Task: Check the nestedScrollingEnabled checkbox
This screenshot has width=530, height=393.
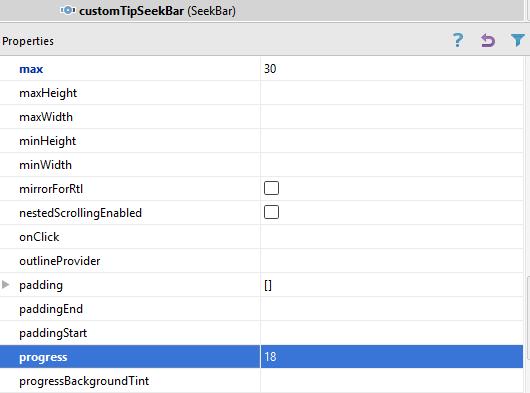Action: pyautogui.click(x=271, y=212)
